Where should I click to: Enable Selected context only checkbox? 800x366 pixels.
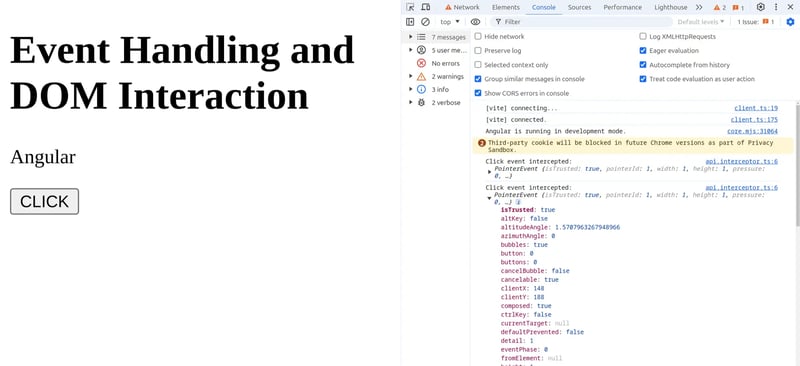coord(478,65)
